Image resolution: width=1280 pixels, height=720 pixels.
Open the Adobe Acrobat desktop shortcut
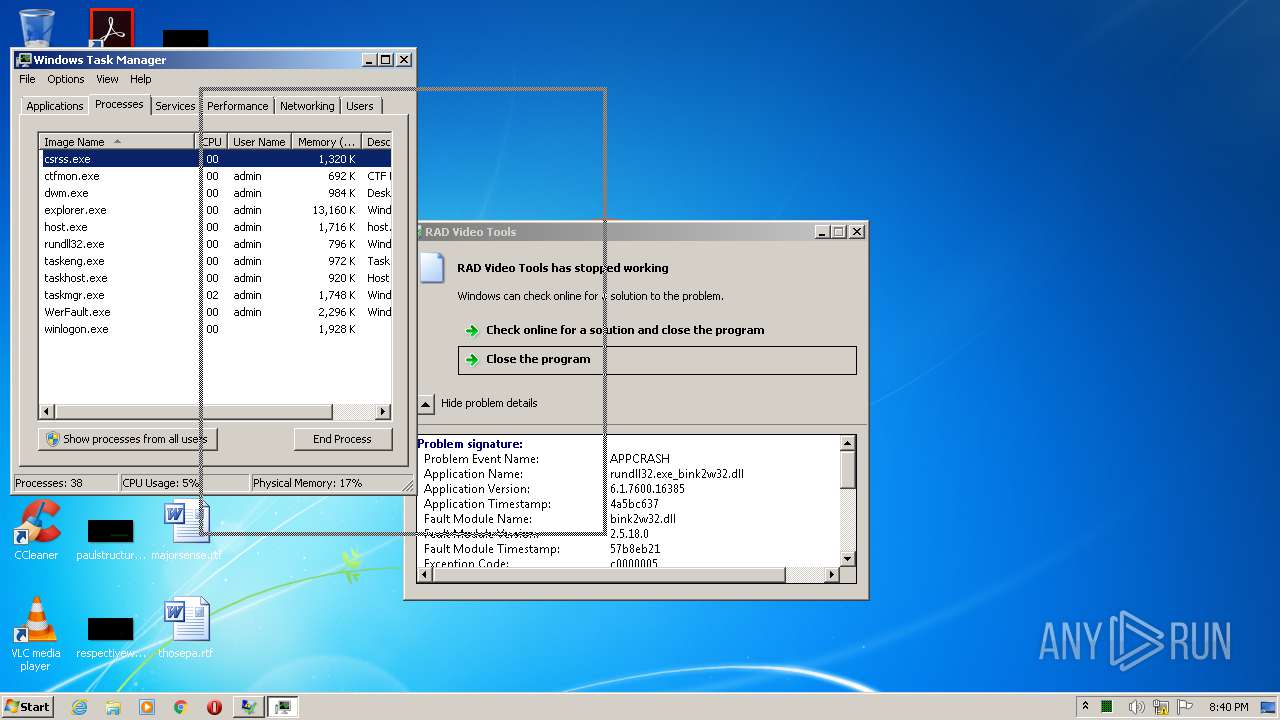(111, 29)
